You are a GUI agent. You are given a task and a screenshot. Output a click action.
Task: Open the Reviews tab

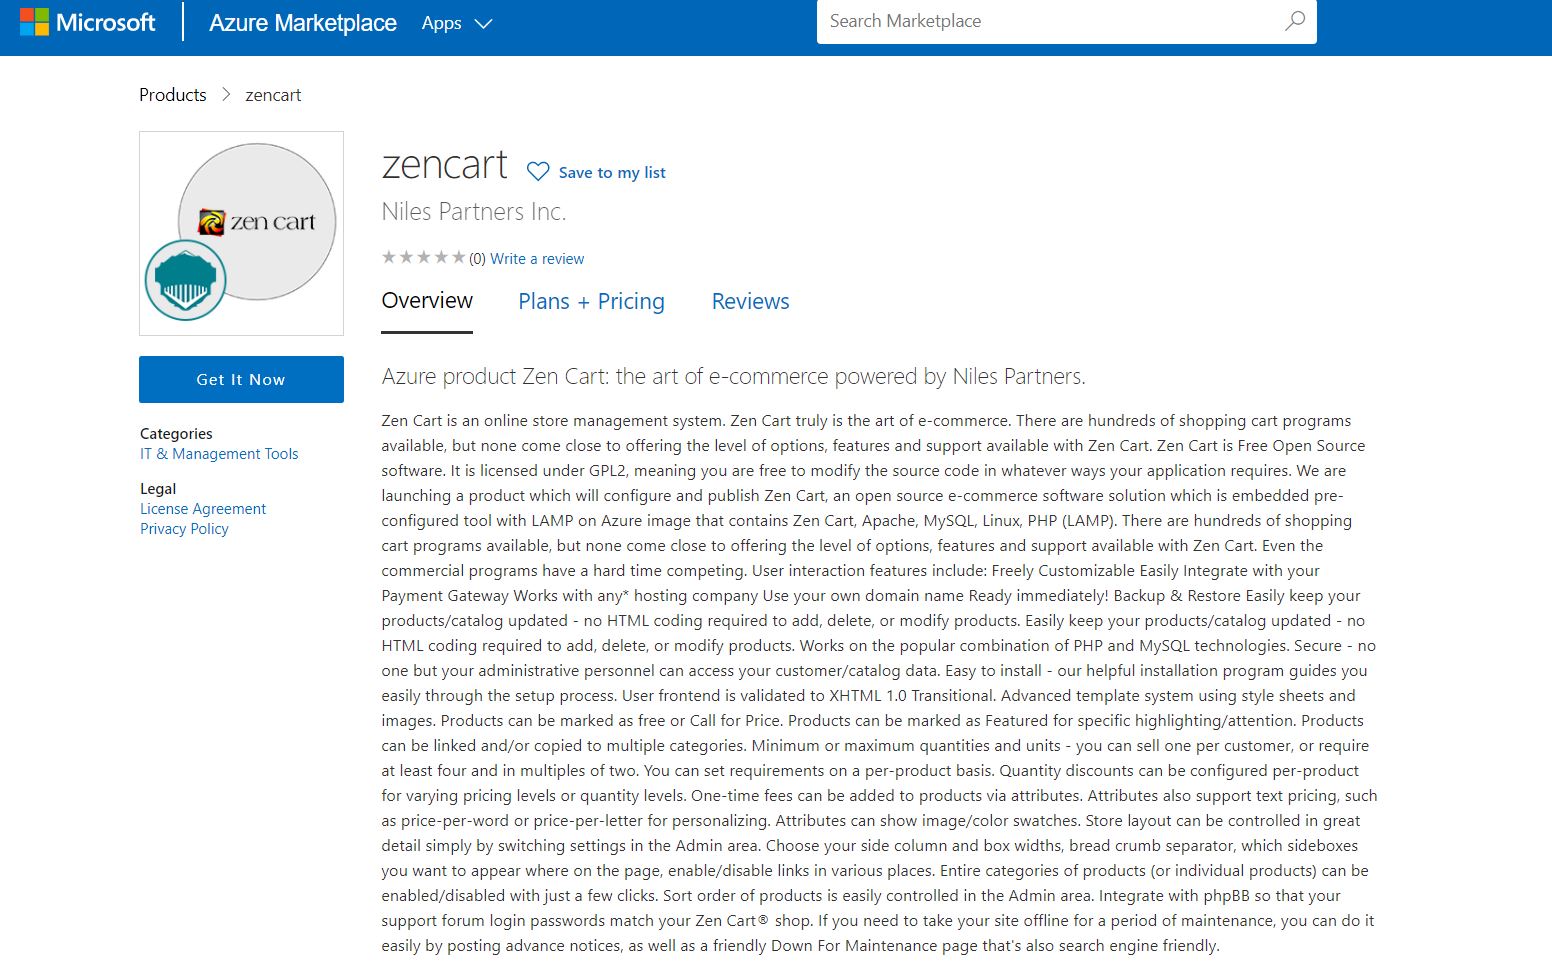coord(750,302)
